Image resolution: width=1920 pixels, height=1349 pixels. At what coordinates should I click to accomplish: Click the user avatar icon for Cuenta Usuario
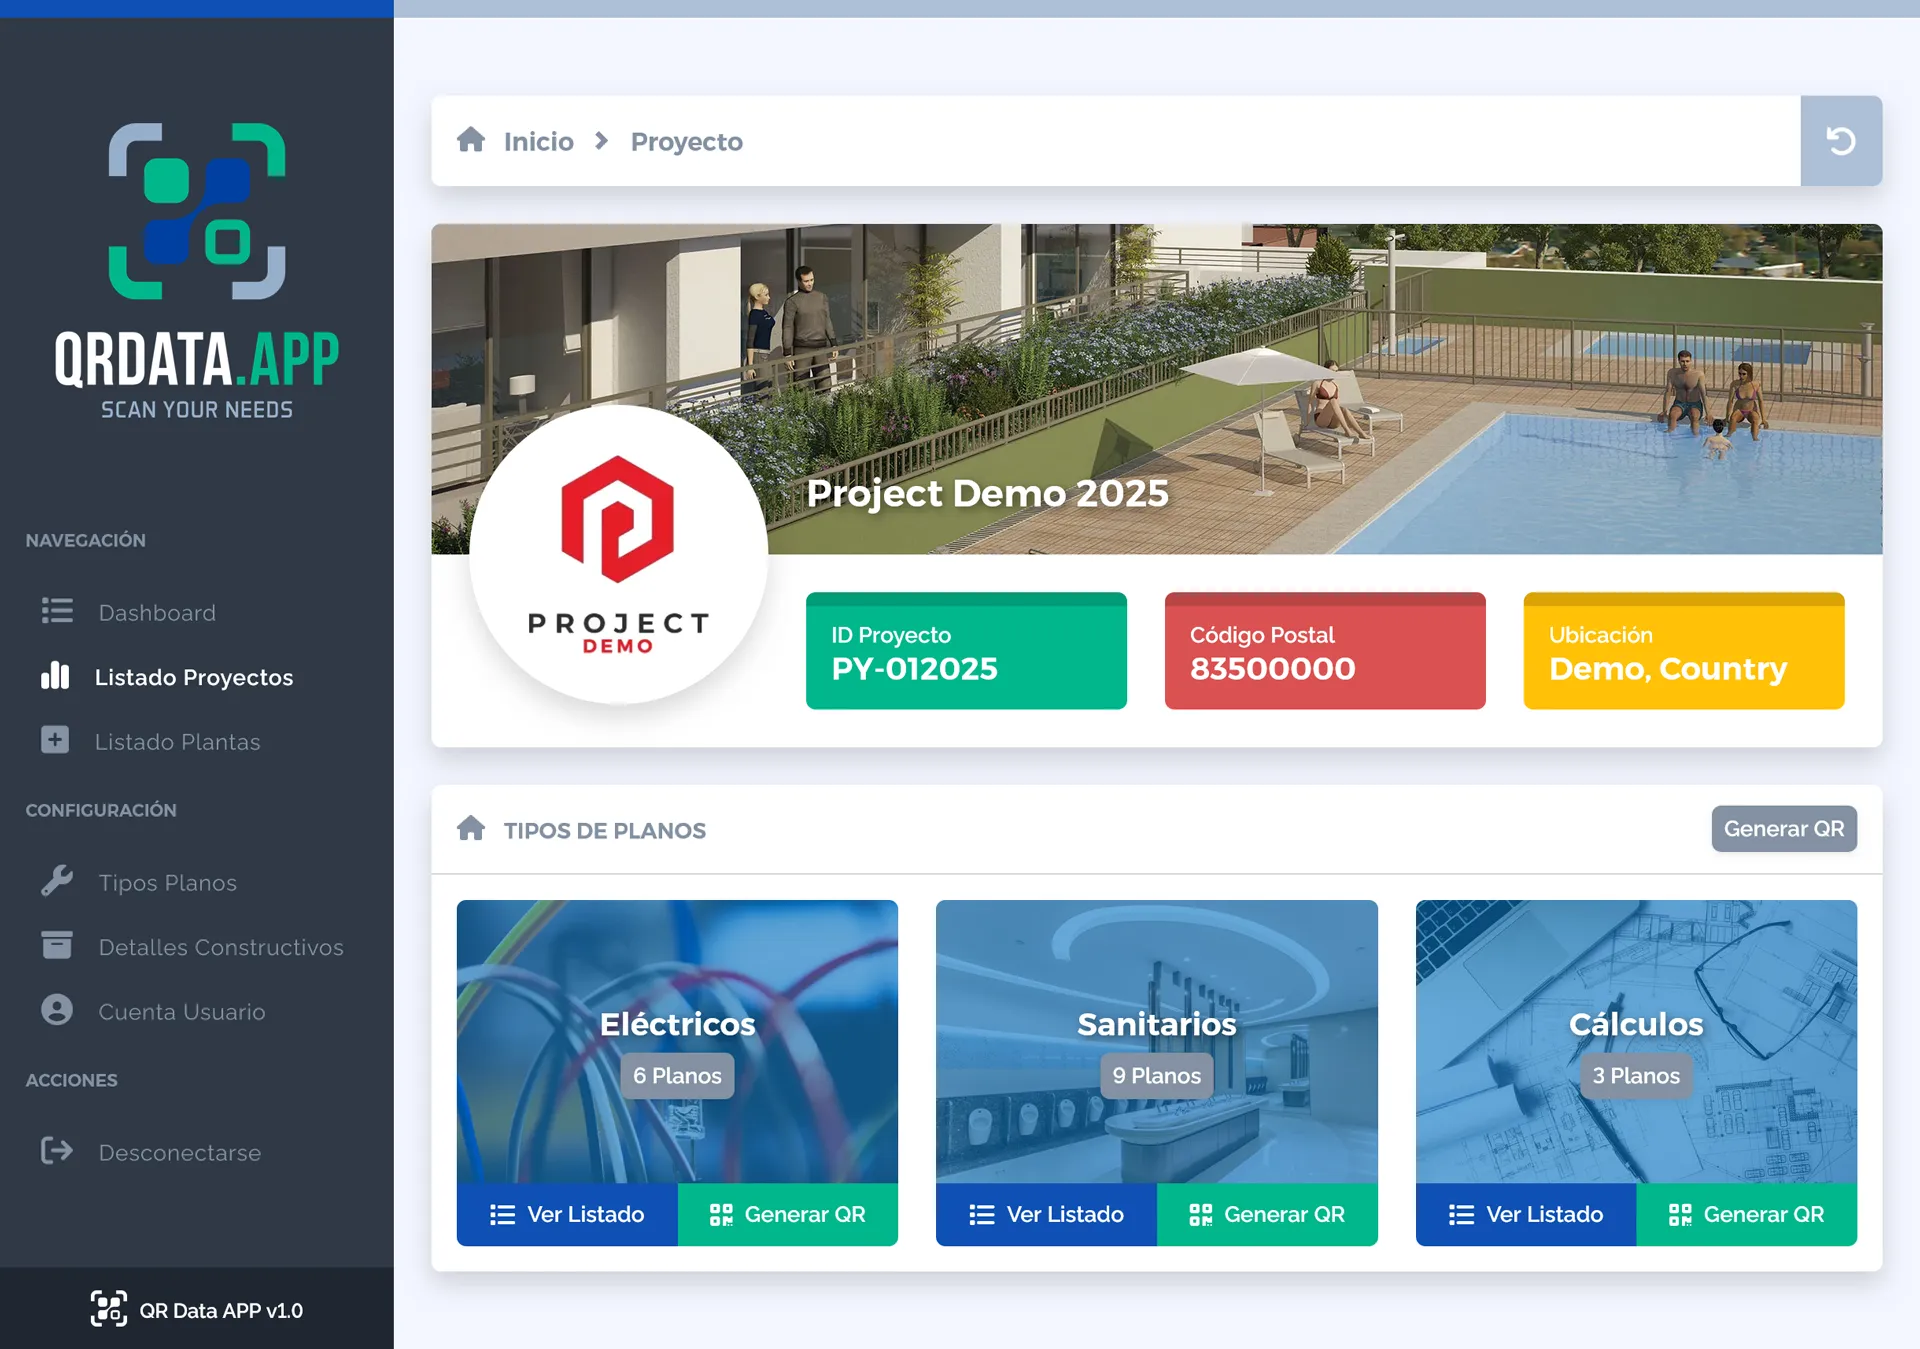57,1010
